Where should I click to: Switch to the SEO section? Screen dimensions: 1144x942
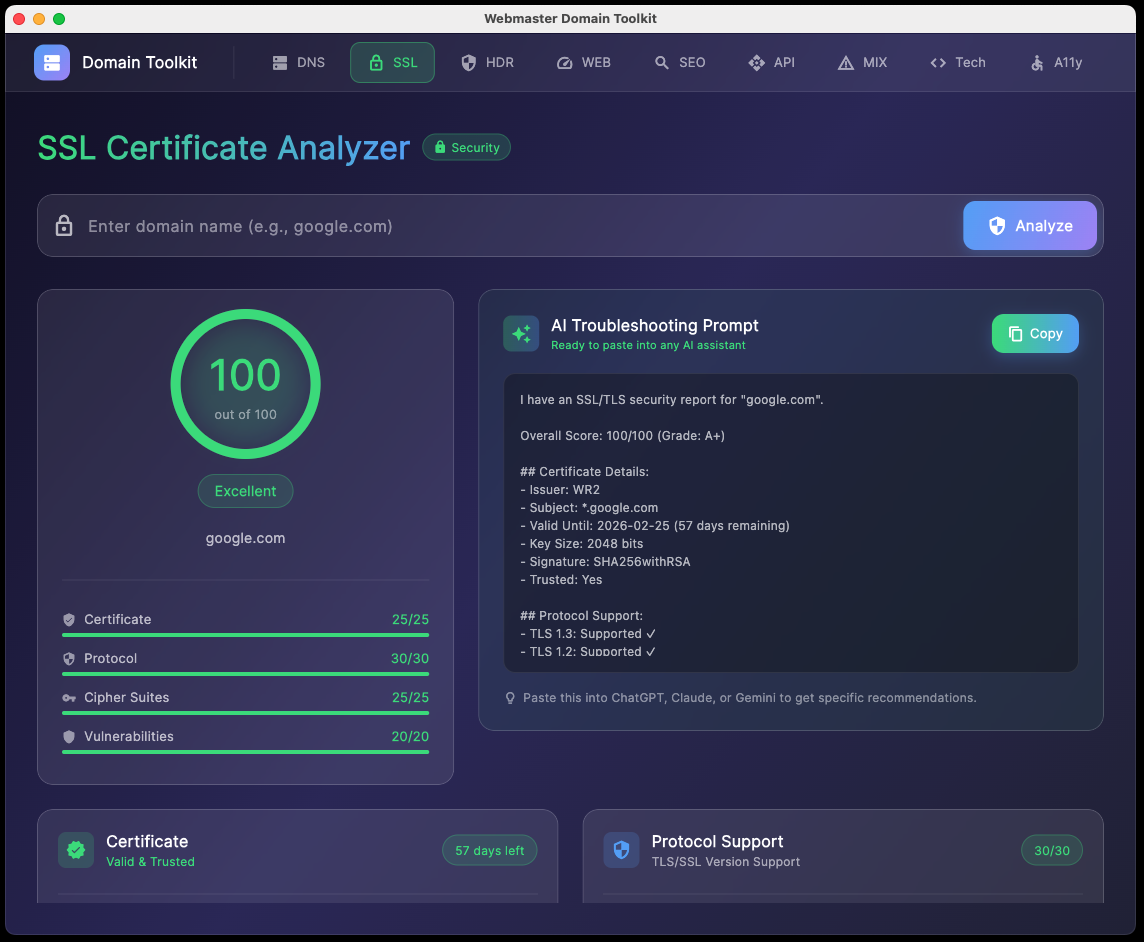point(680,62)
